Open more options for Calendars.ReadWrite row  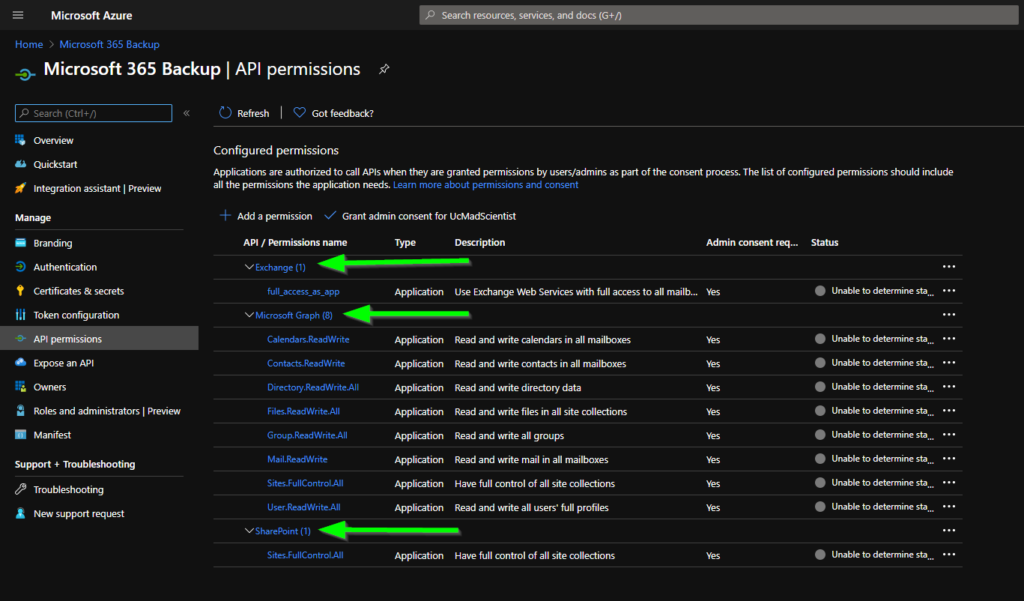[949, 339]
